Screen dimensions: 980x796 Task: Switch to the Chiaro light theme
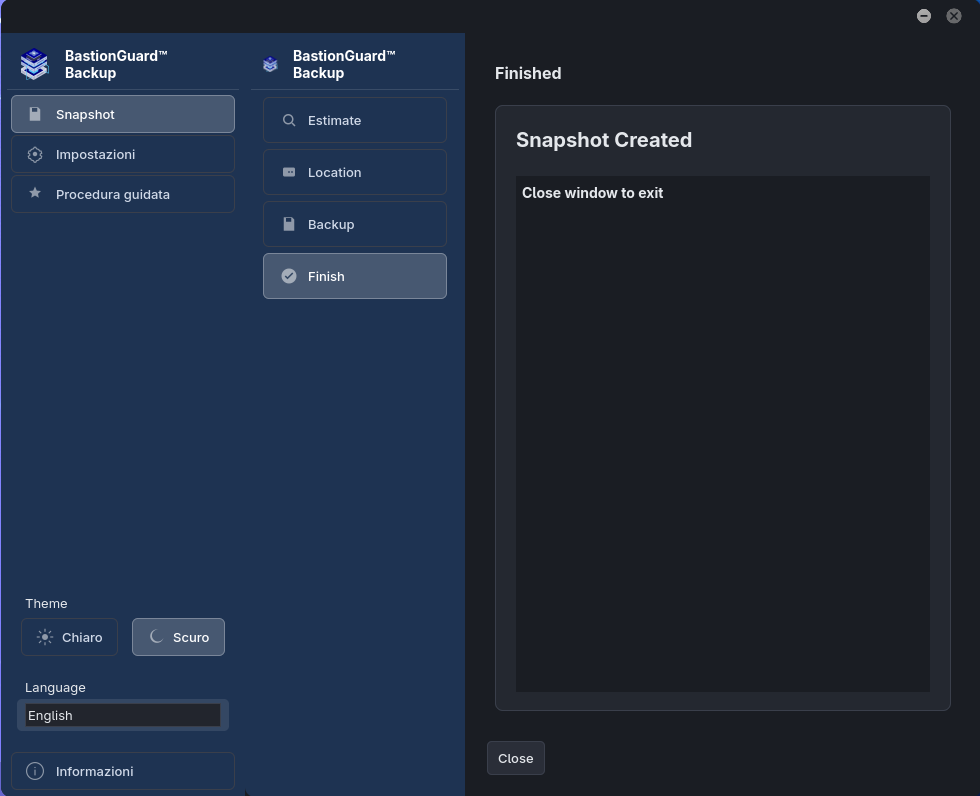(69, 637)
